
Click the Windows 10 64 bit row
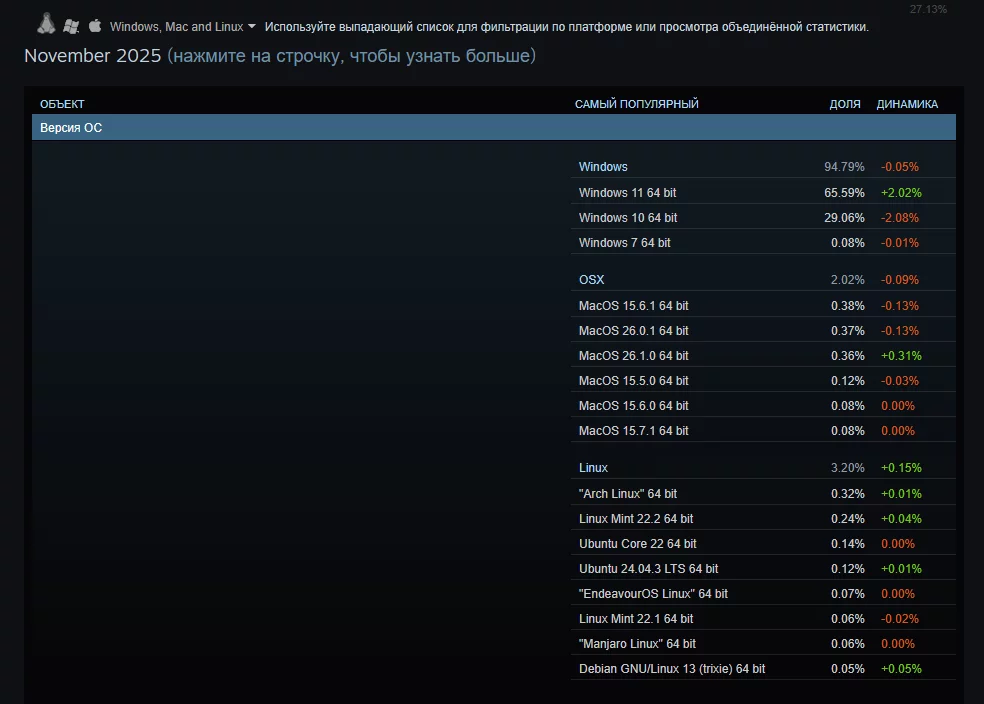click(x=628, y=218)
